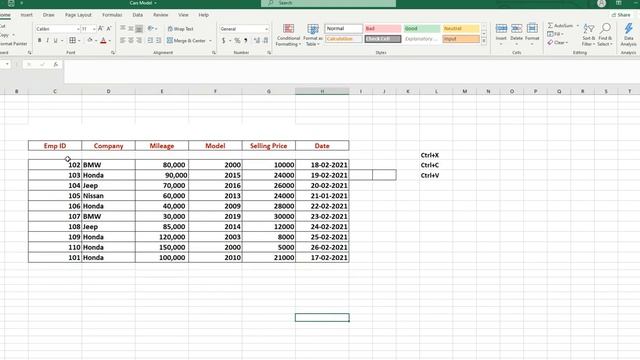Click the Insert cells icon
Image resolution: width=640 pixels, height=360 pixels.
point(501,29)
